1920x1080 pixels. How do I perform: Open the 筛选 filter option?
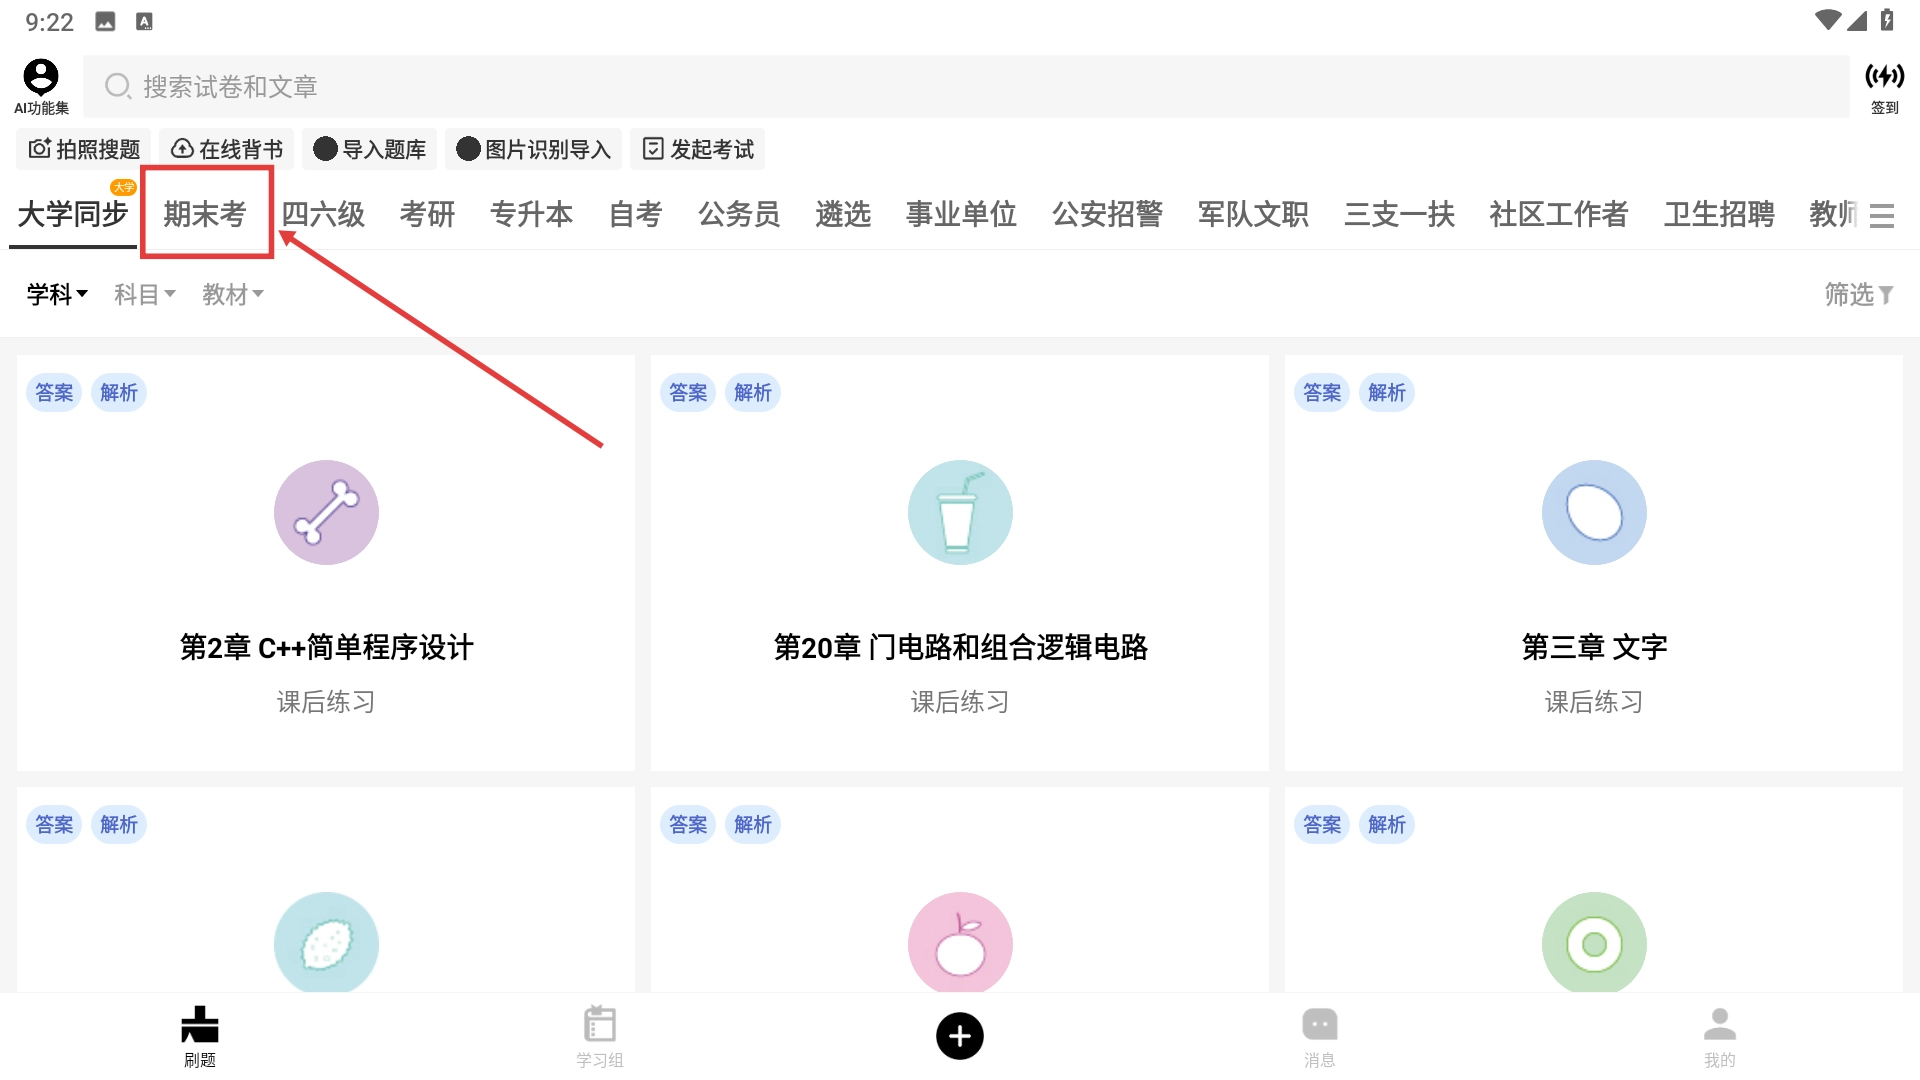pyautogui.click(x=1858, y=294)
